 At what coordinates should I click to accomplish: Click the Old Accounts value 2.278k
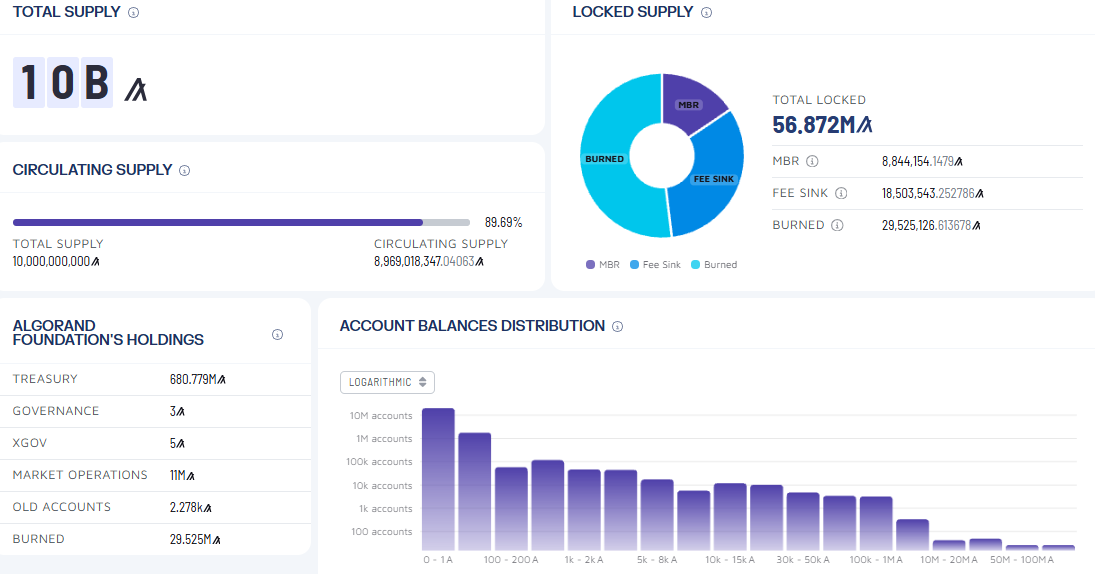[191, 508]
